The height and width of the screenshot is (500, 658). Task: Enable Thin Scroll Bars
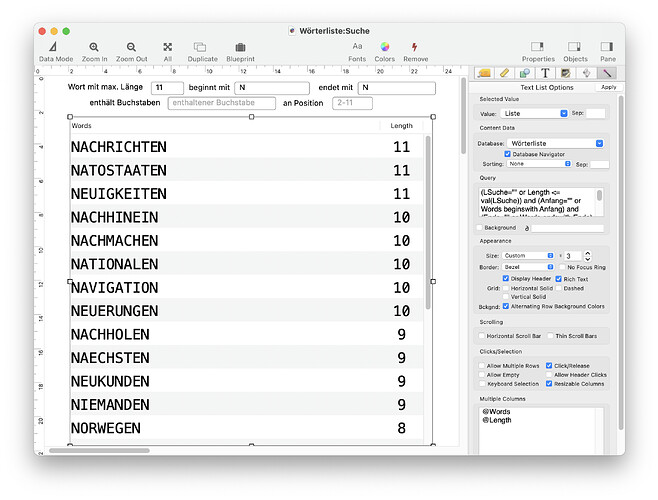click(x=550, y=336)
